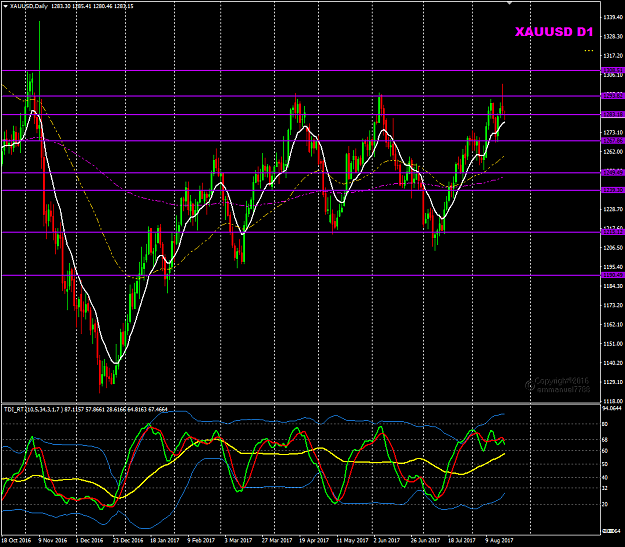The width and height of the screenshot is (625, 547).
Task: Click the 23 Dec 2016 date label
Action: click(x=127, y=541)
